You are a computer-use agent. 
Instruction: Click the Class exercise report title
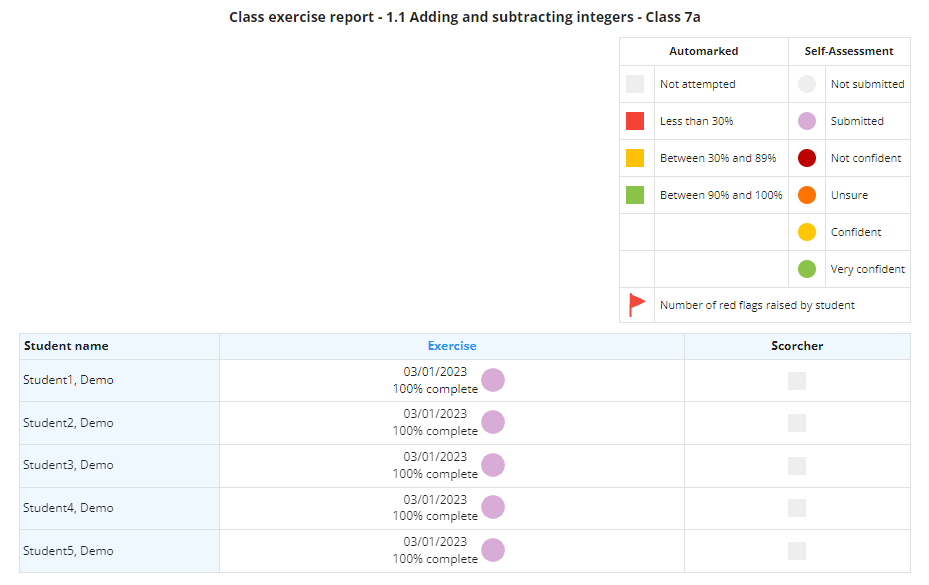pos(464,17)
